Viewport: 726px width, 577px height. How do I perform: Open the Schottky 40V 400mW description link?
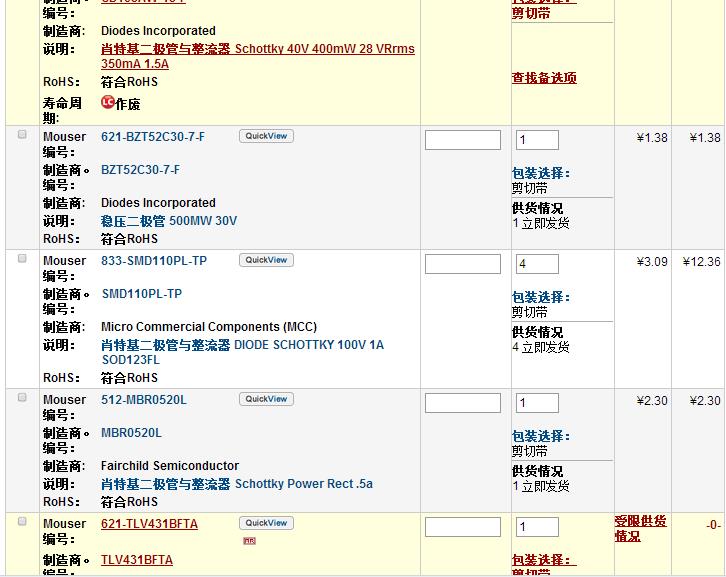[x=258, y=56]
